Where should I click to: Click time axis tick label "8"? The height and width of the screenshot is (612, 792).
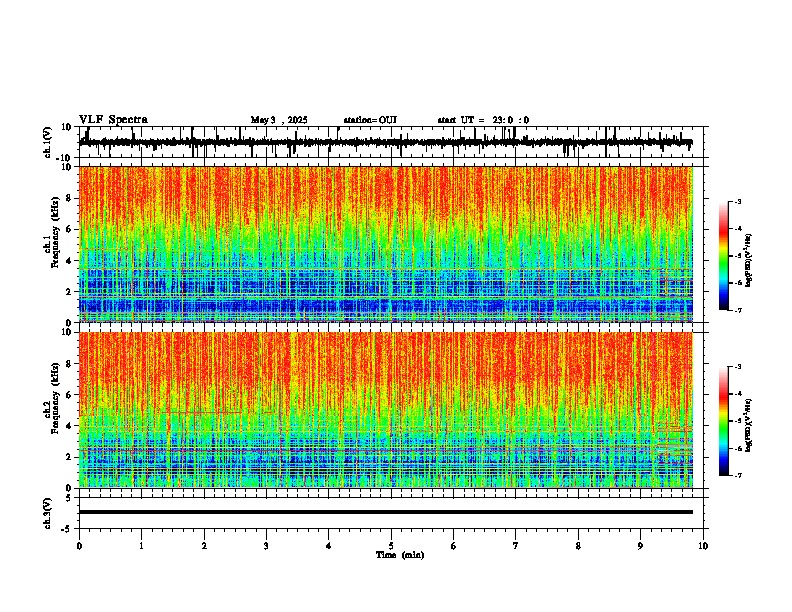coord(578,546)
